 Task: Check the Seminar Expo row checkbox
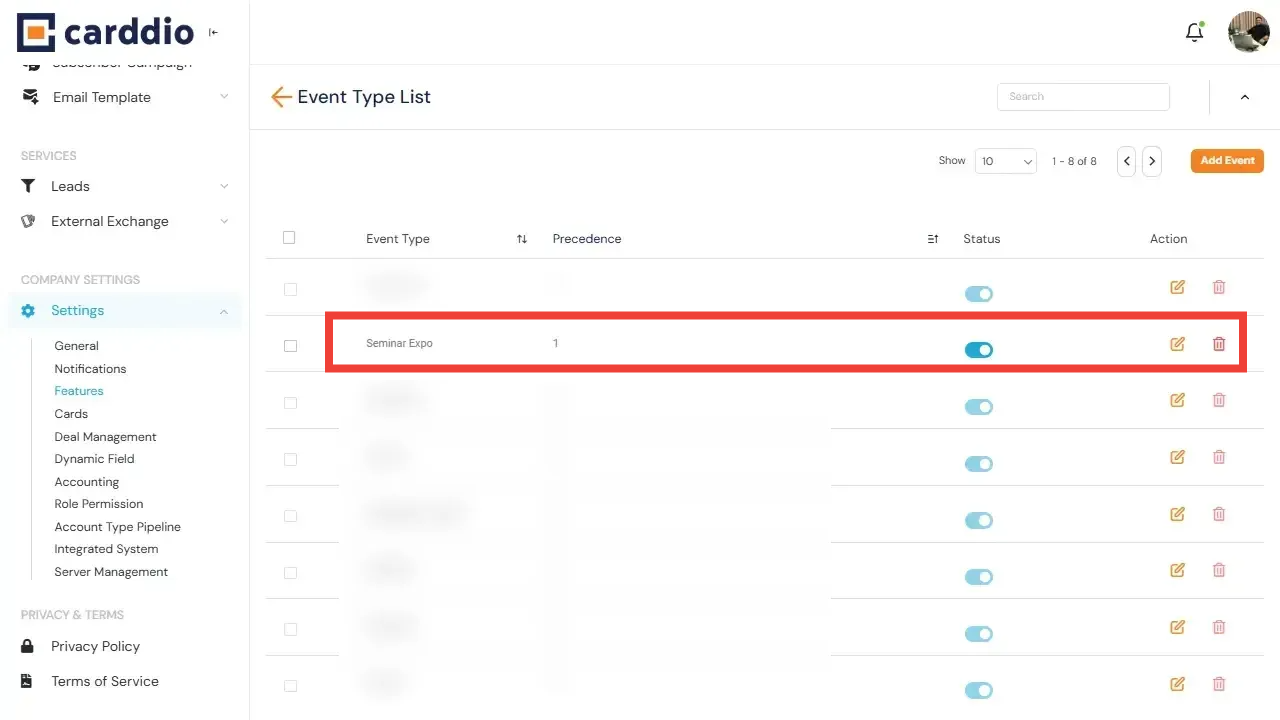(290, 346)
